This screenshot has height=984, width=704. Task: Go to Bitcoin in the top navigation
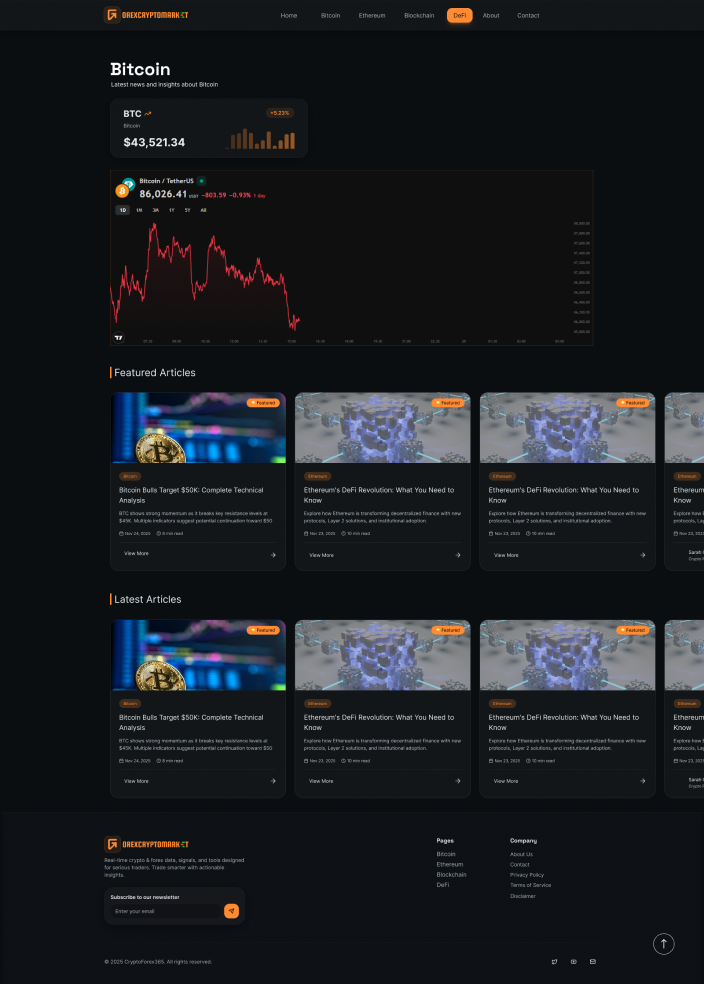[330, 16]
